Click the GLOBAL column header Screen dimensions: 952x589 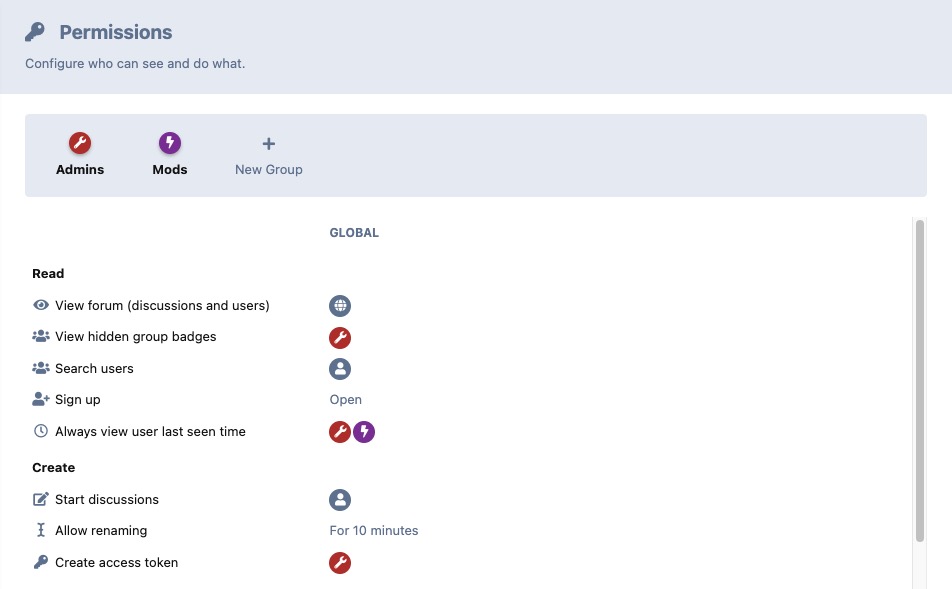(354, 232)
